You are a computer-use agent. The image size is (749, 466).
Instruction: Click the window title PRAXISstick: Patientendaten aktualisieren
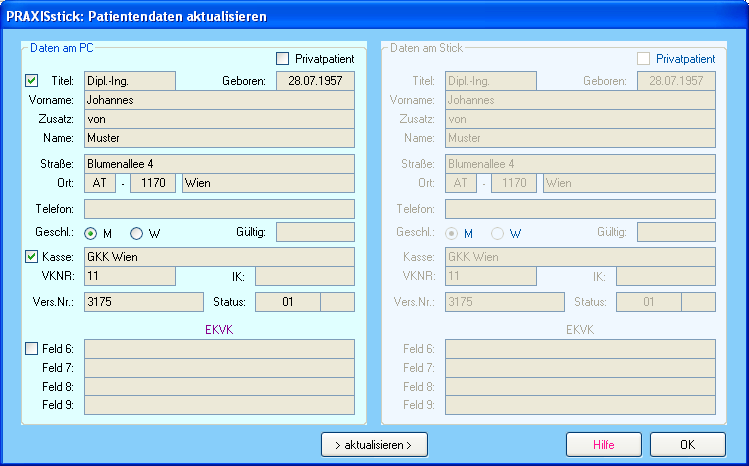pos(137,17)
